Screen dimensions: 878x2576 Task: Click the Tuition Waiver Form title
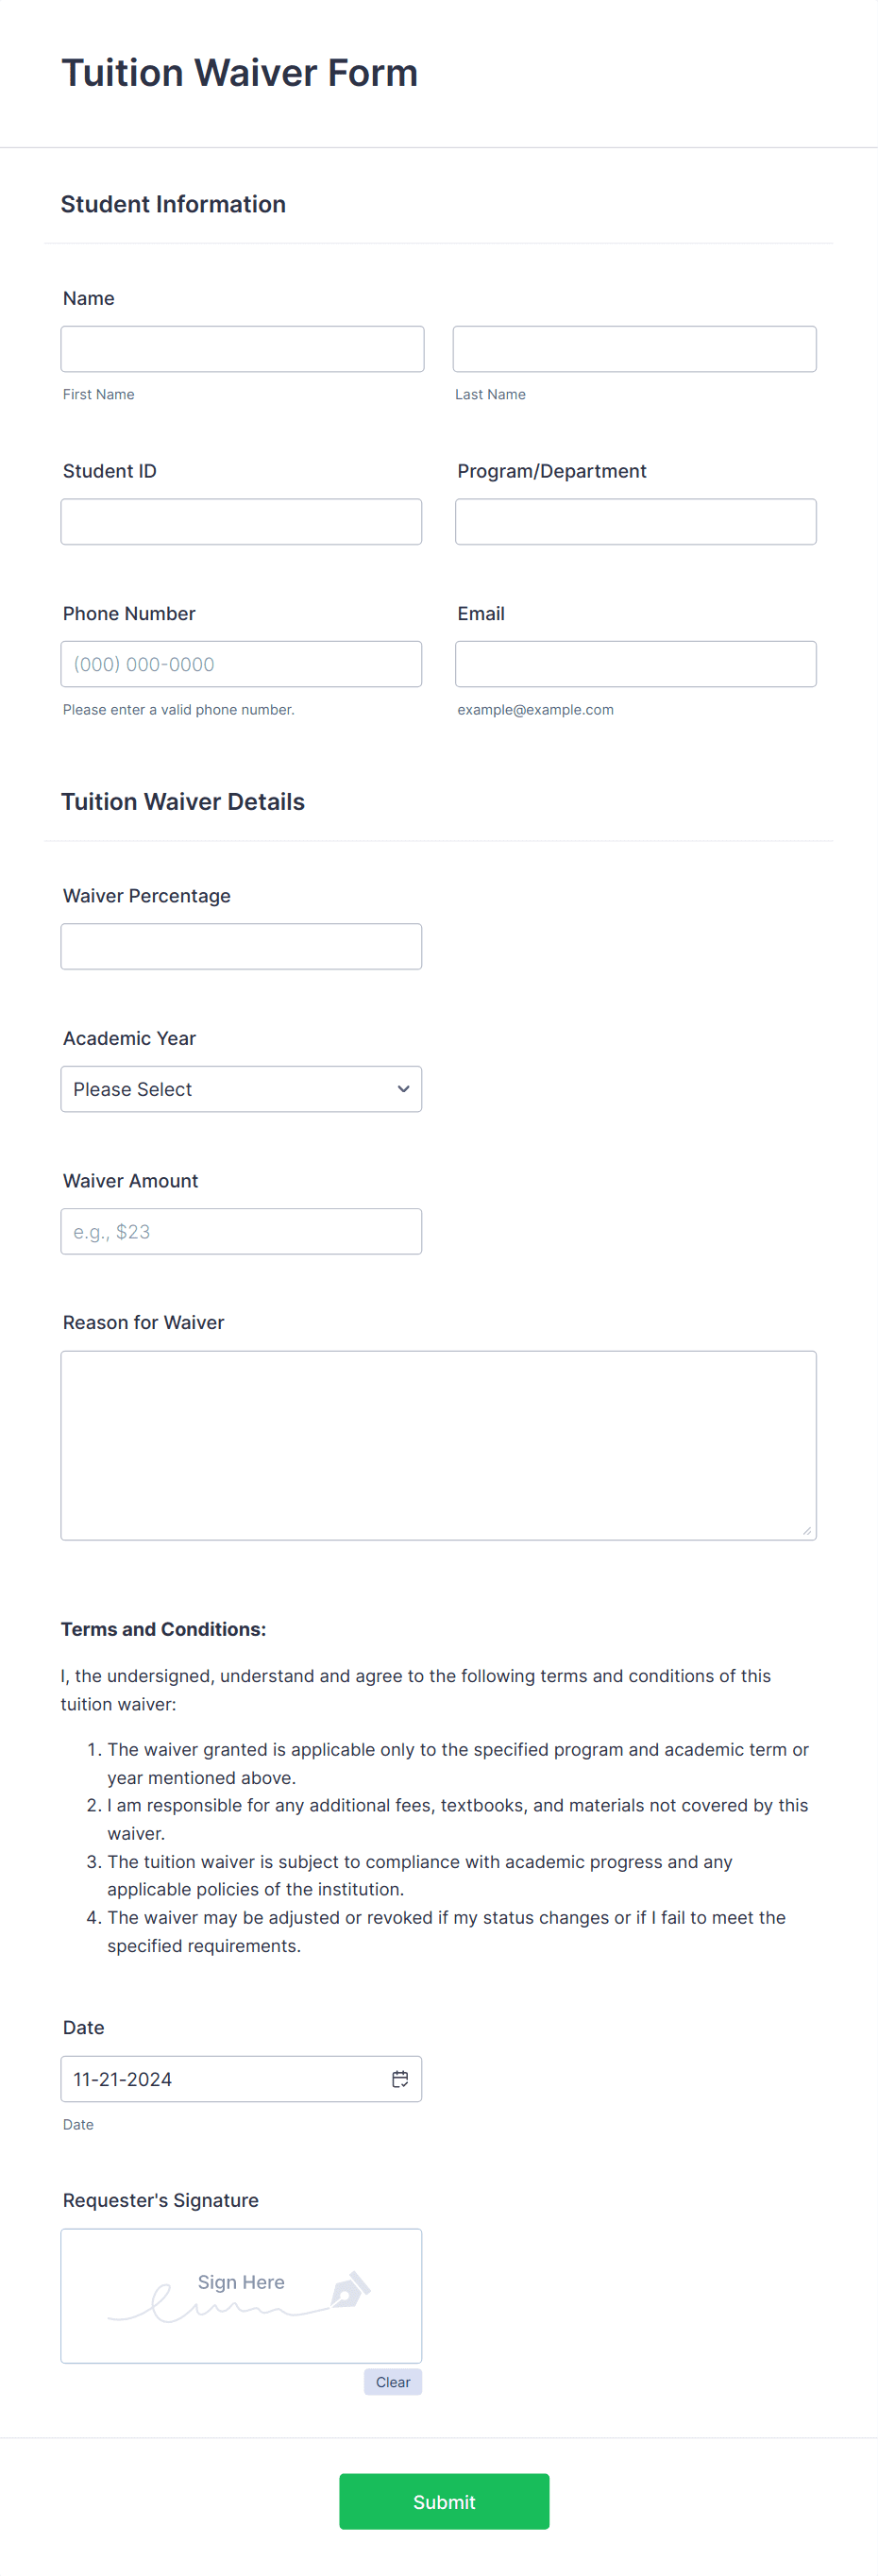(x=239, y=72)
